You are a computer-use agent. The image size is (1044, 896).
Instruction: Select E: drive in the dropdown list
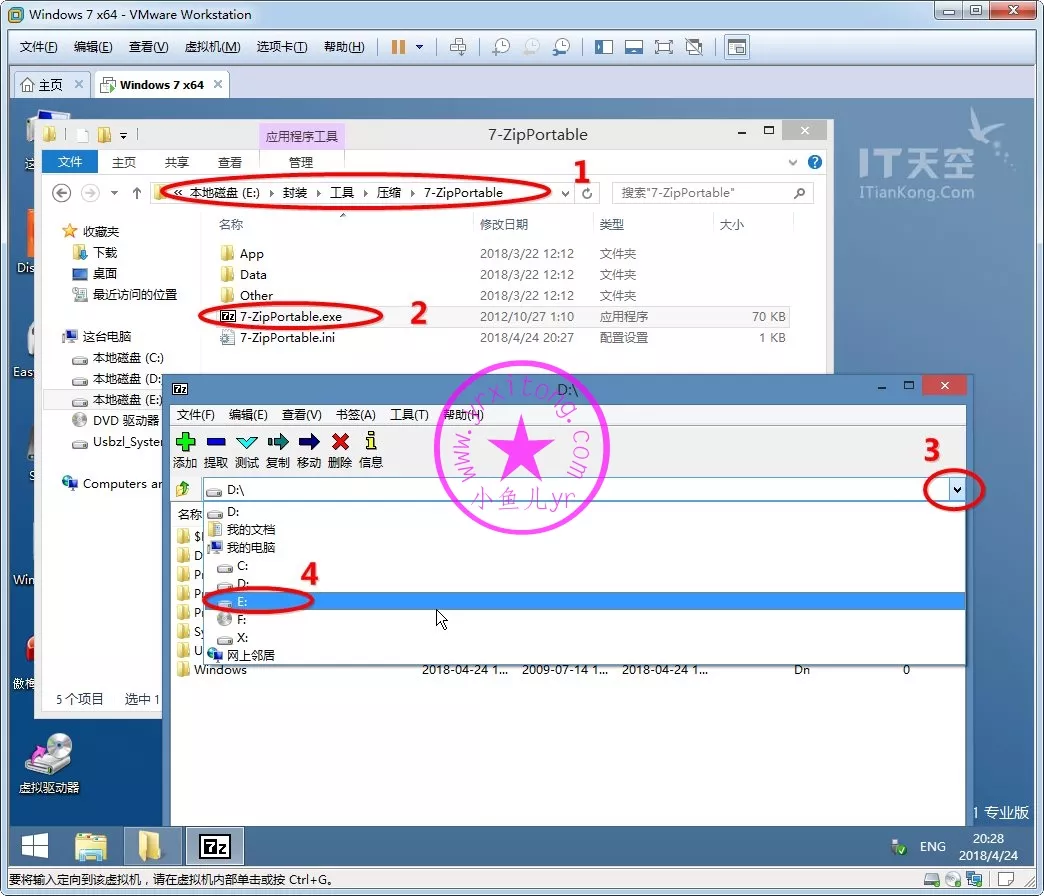tap(243, 601)
